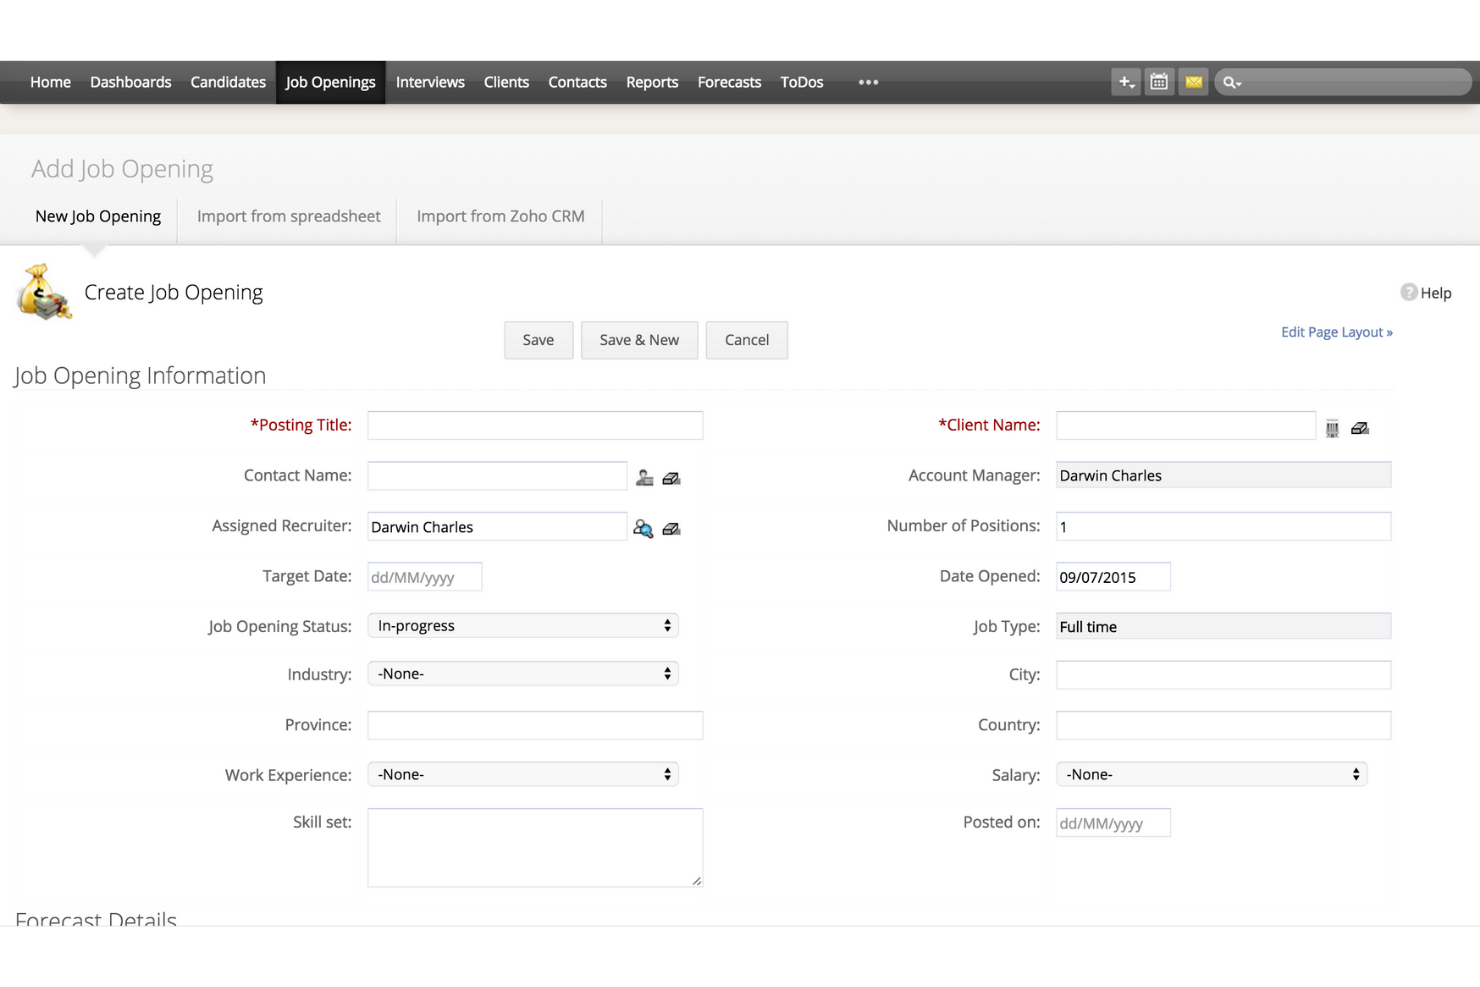Open the calendar icon in the top toolbar

tap(1159, 81)
